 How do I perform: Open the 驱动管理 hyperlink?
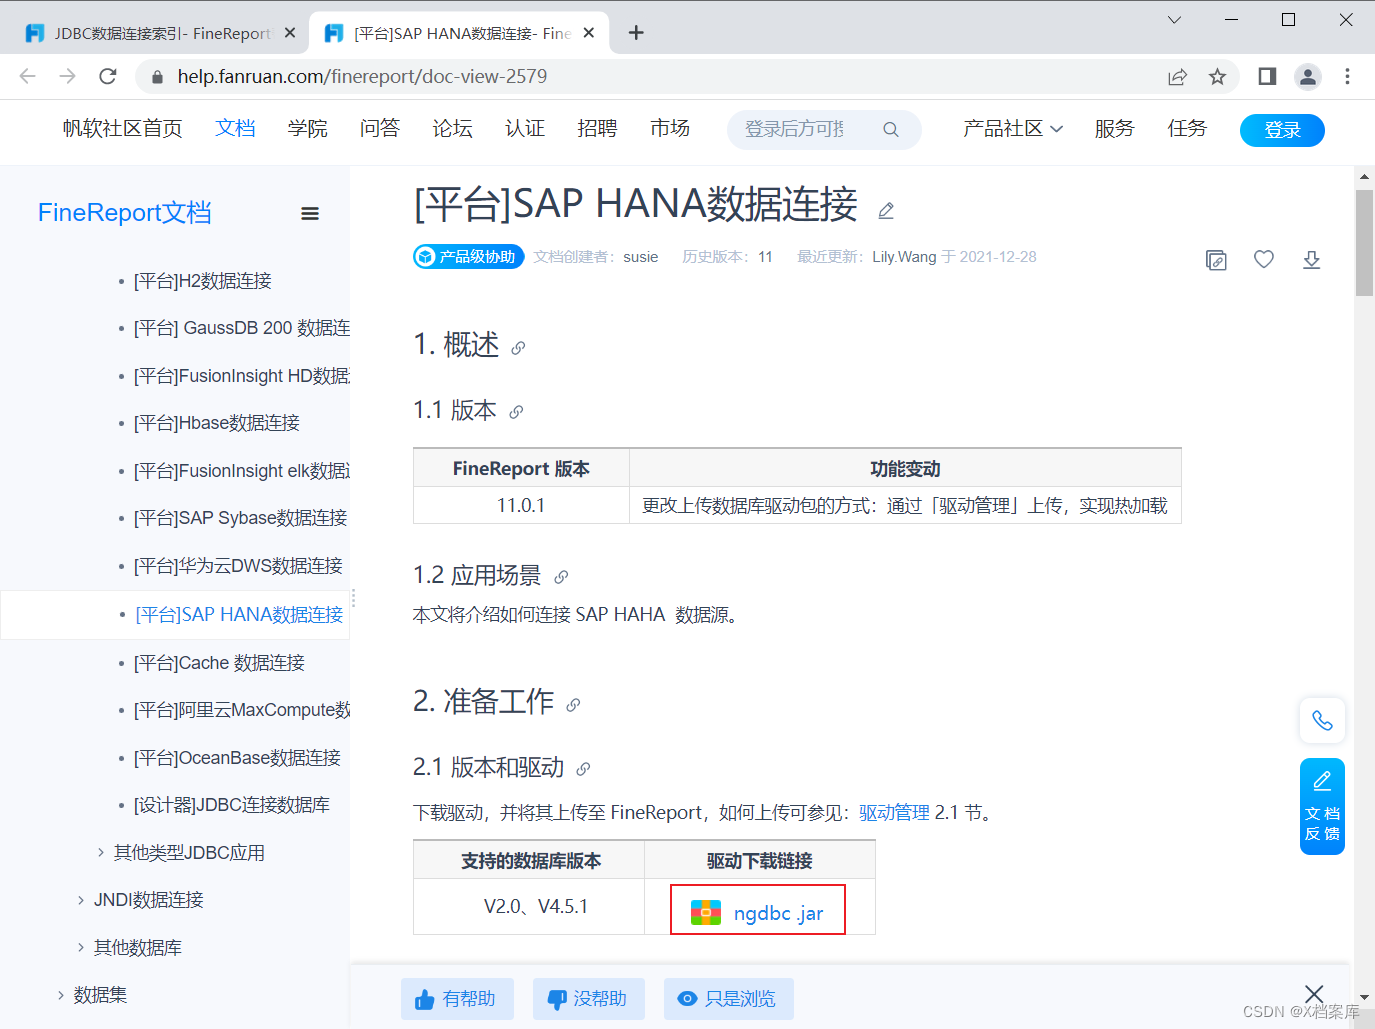coord(894,813)
